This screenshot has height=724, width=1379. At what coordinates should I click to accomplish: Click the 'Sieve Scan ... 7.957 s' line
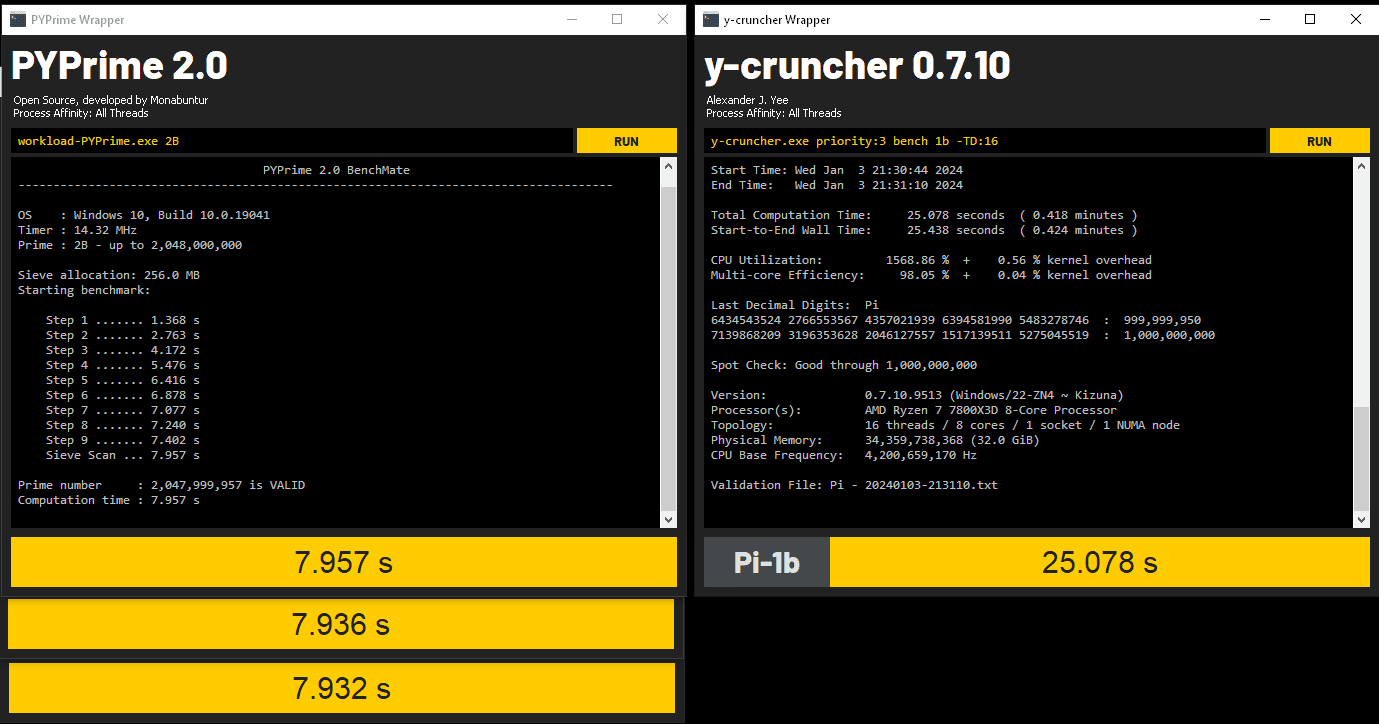click(x=123, y=455)
